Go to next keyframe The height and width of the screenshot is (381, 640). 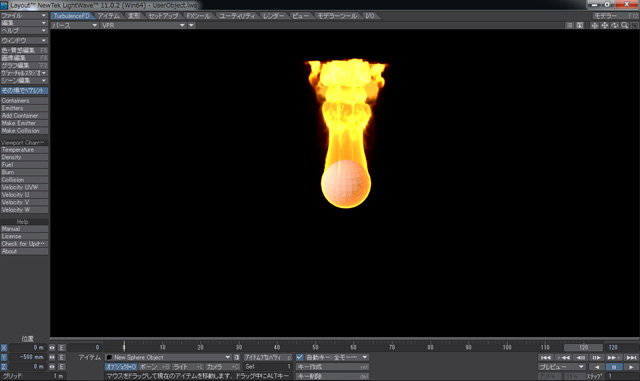click(x=613, y=357)
